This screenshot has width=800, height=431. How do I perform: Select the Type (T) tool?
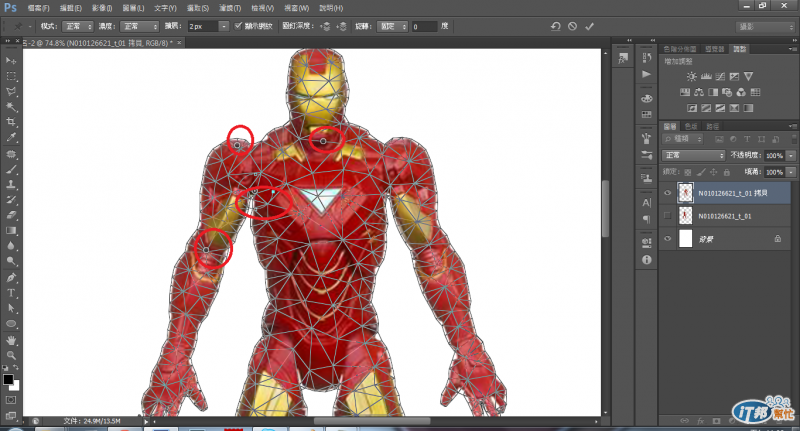pos(11,293)
